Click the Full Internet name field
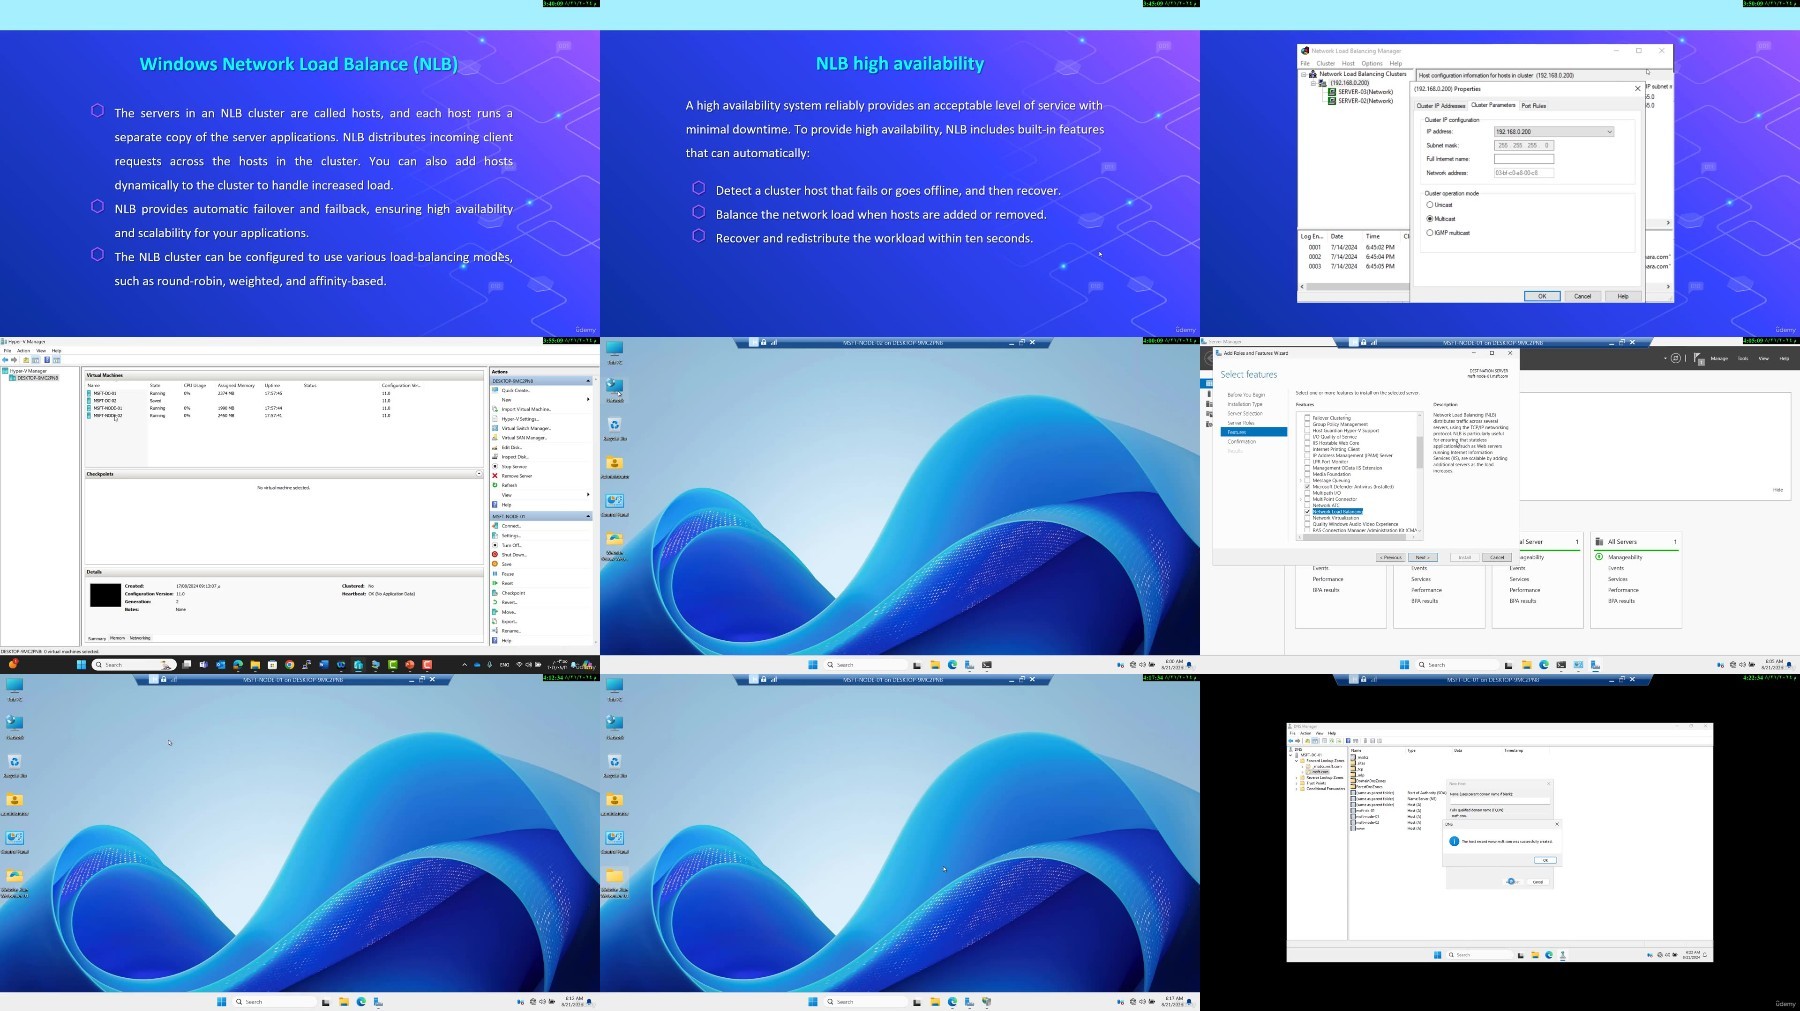The image size is (1800, 1011). (x=1524, y=159)
